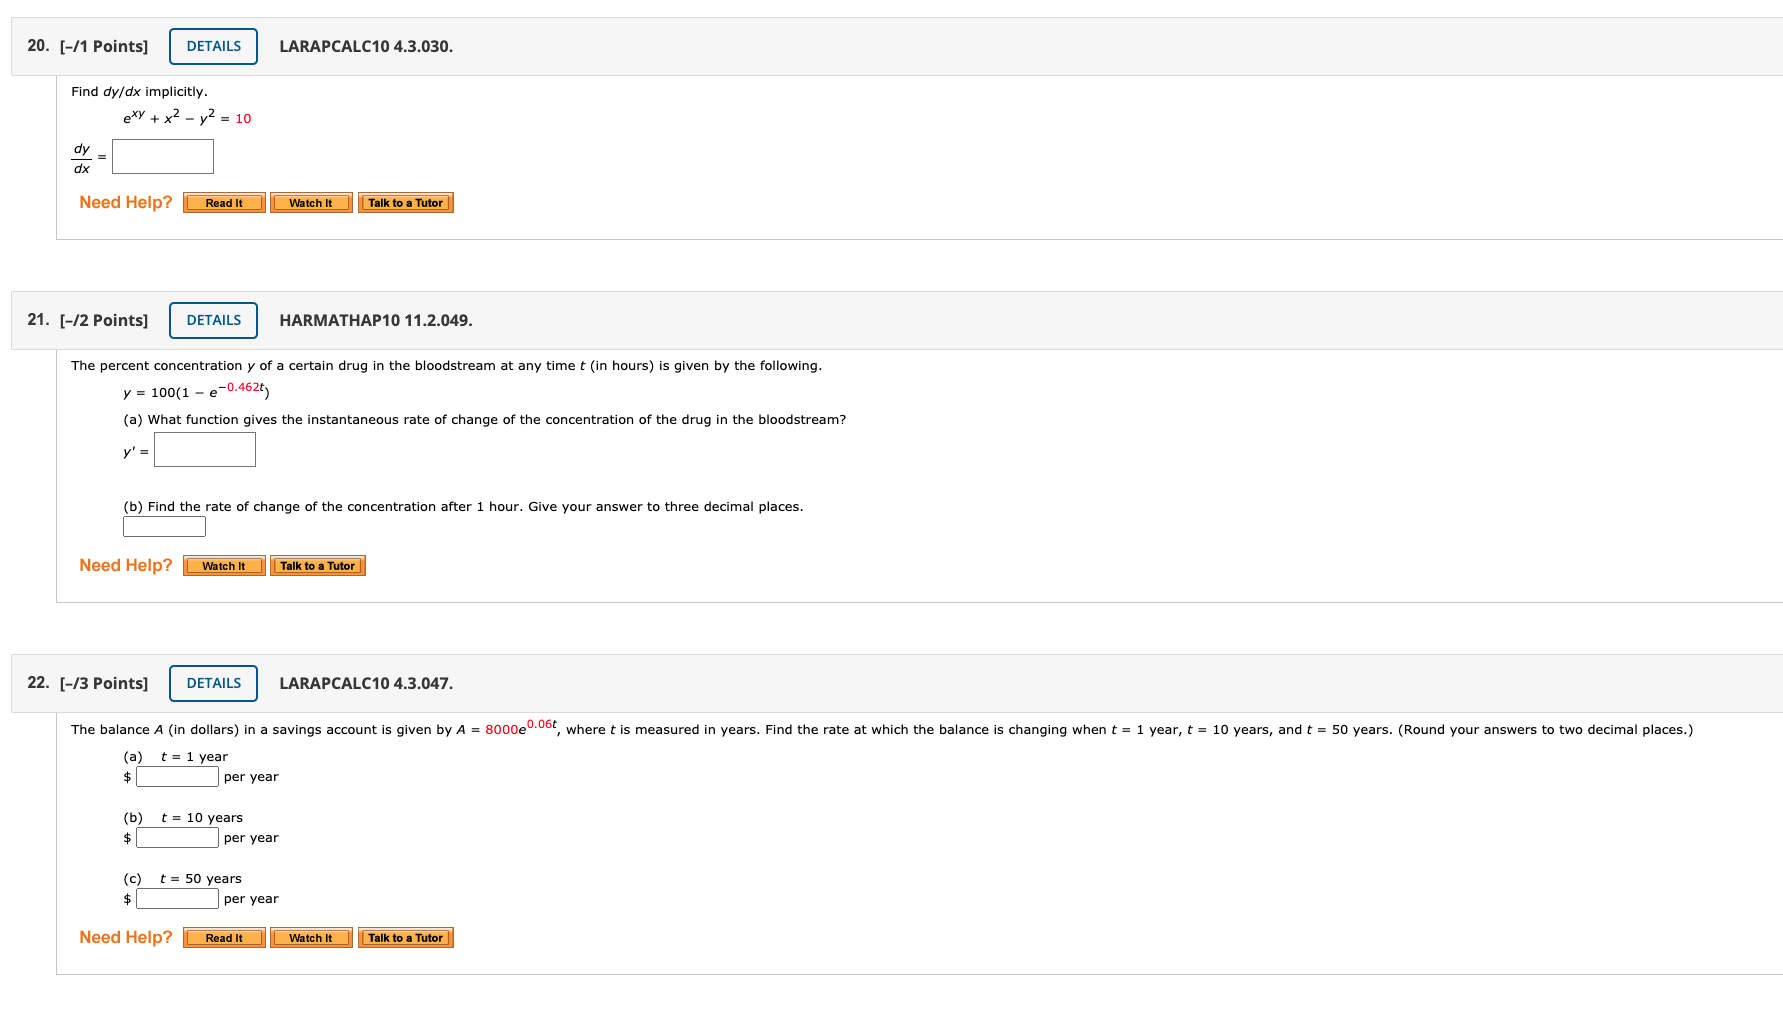Open DETAILS for question 22
This screenshot has width=1783, height=1018.
[213, 683]
